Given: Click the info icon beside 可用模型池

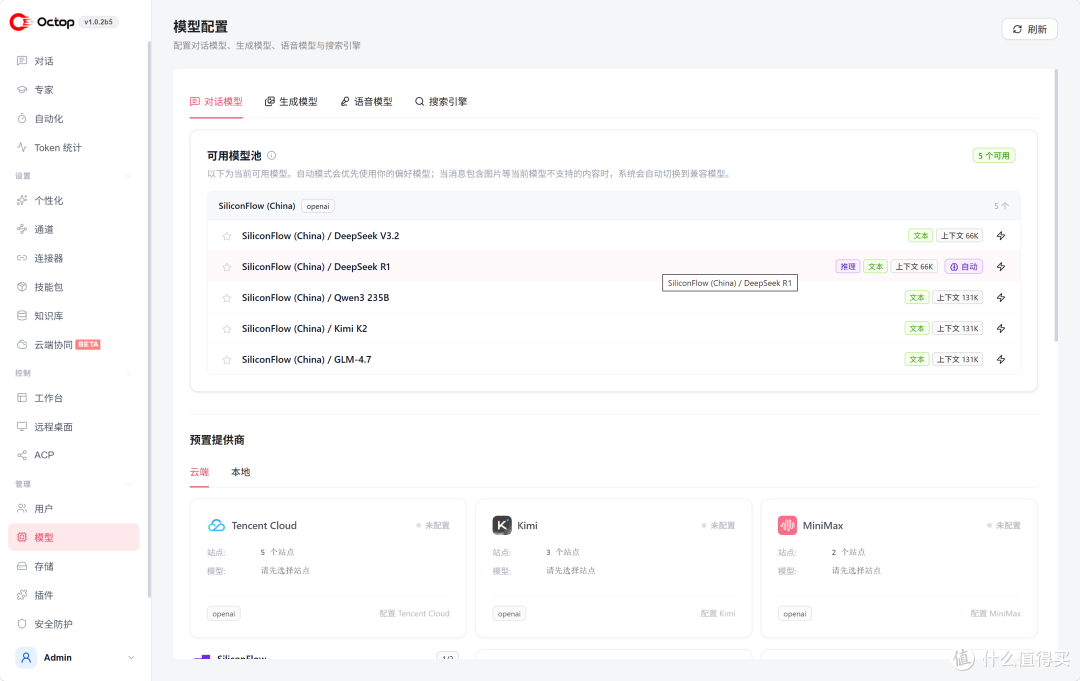Looking at the screenshot, I should 271,156.
